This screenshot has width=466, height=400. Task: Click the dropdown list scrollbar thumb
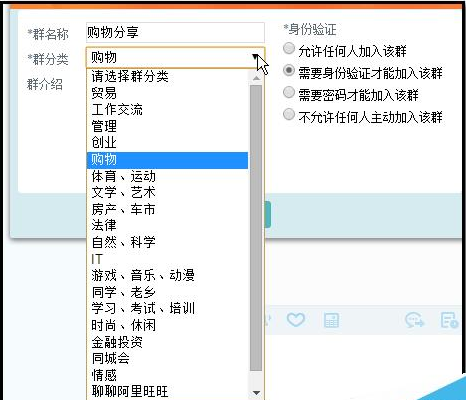click(x=256, y=228)
